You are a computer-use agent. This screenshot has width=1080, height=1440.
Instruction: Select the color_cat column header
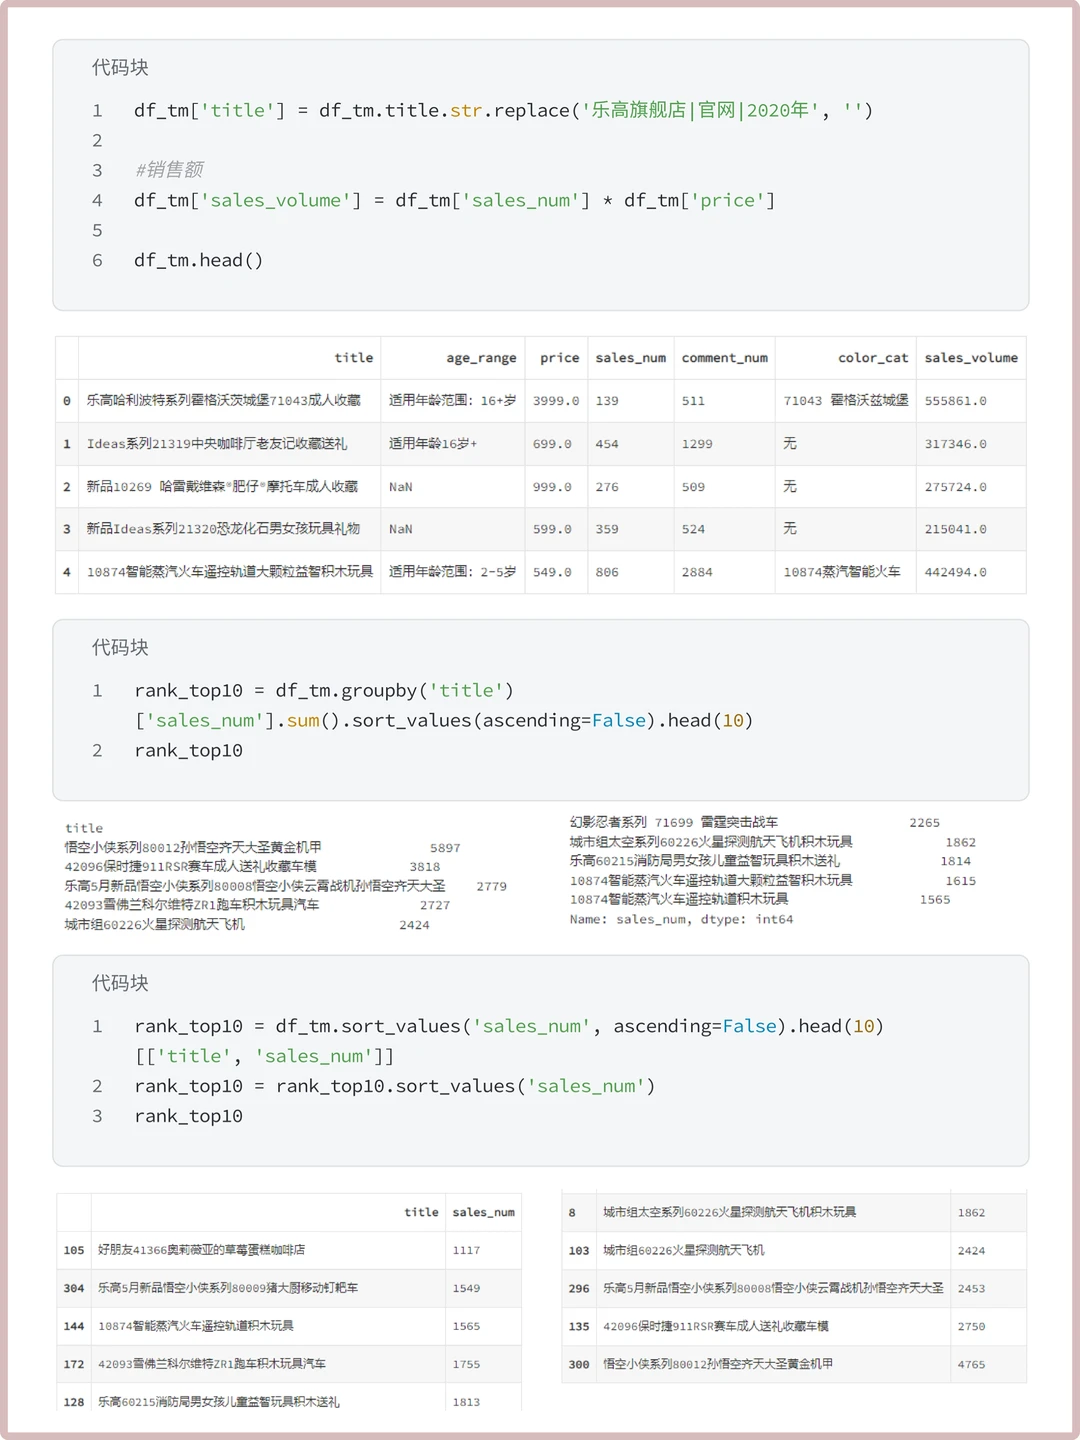click(873, 358)
